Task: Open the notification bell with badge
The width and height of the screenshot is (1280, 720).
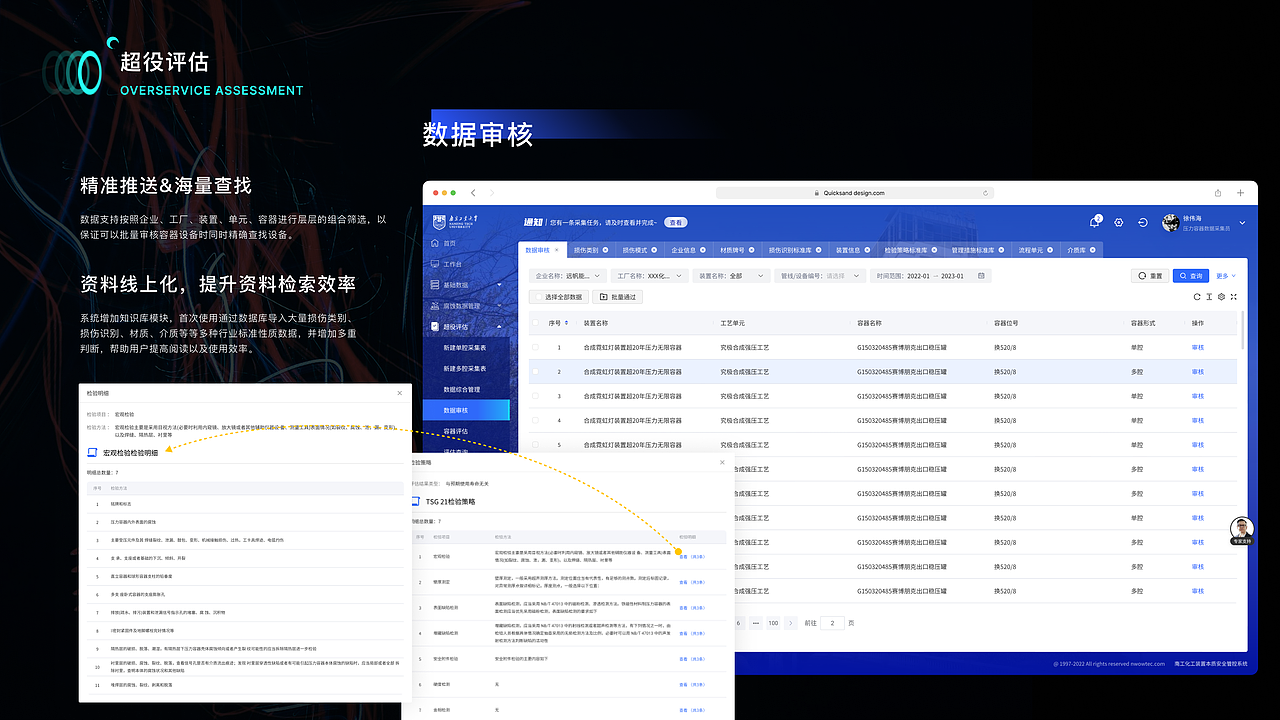Action: tap(1096, 221)
